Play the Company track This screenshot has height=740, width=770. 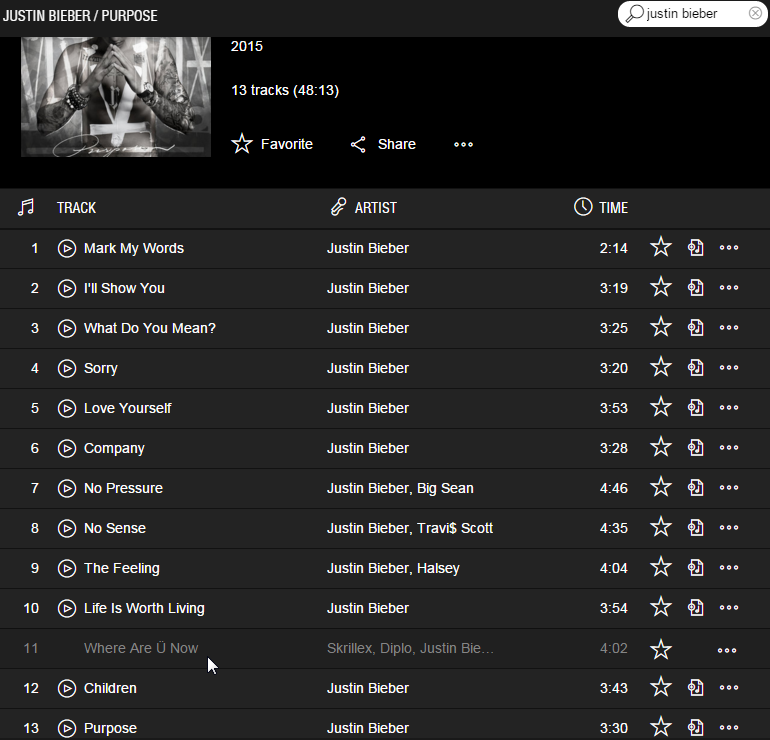coord(67,448)
